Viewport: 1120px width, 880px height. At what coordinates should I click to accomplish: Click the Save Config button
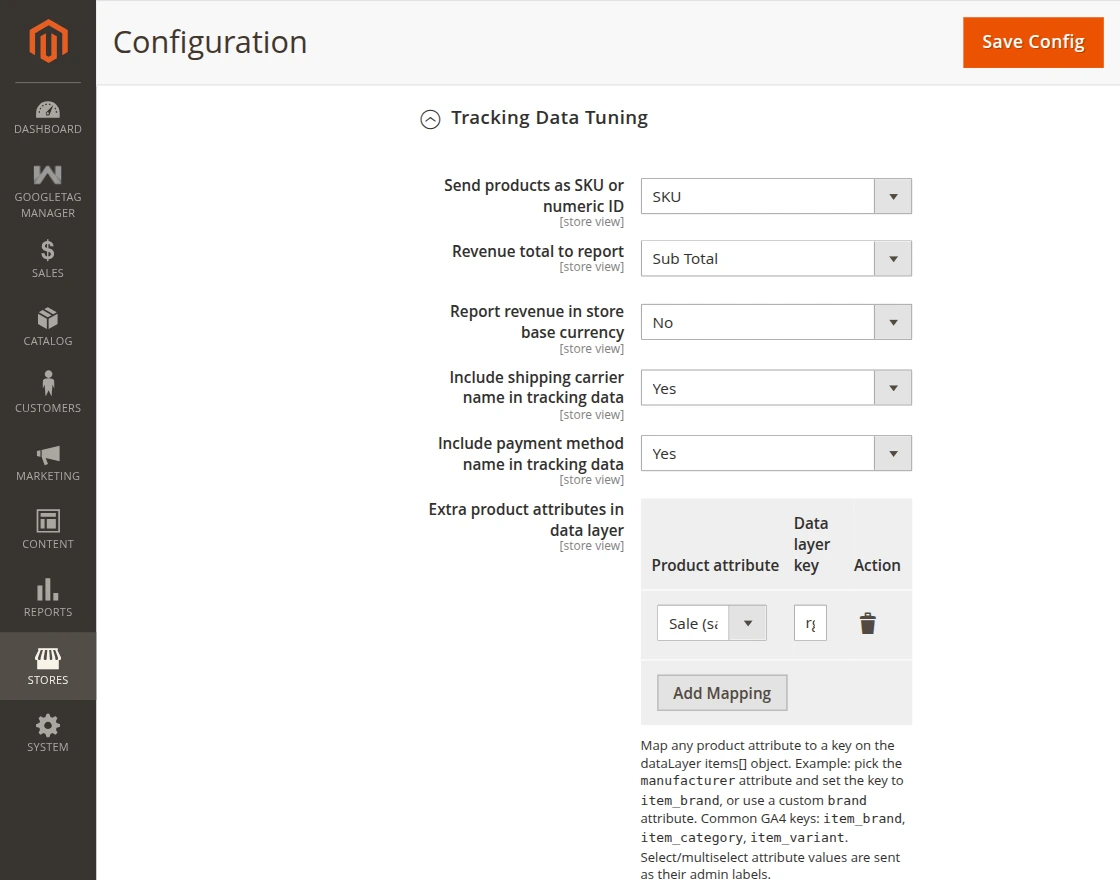coord(1033,42)
